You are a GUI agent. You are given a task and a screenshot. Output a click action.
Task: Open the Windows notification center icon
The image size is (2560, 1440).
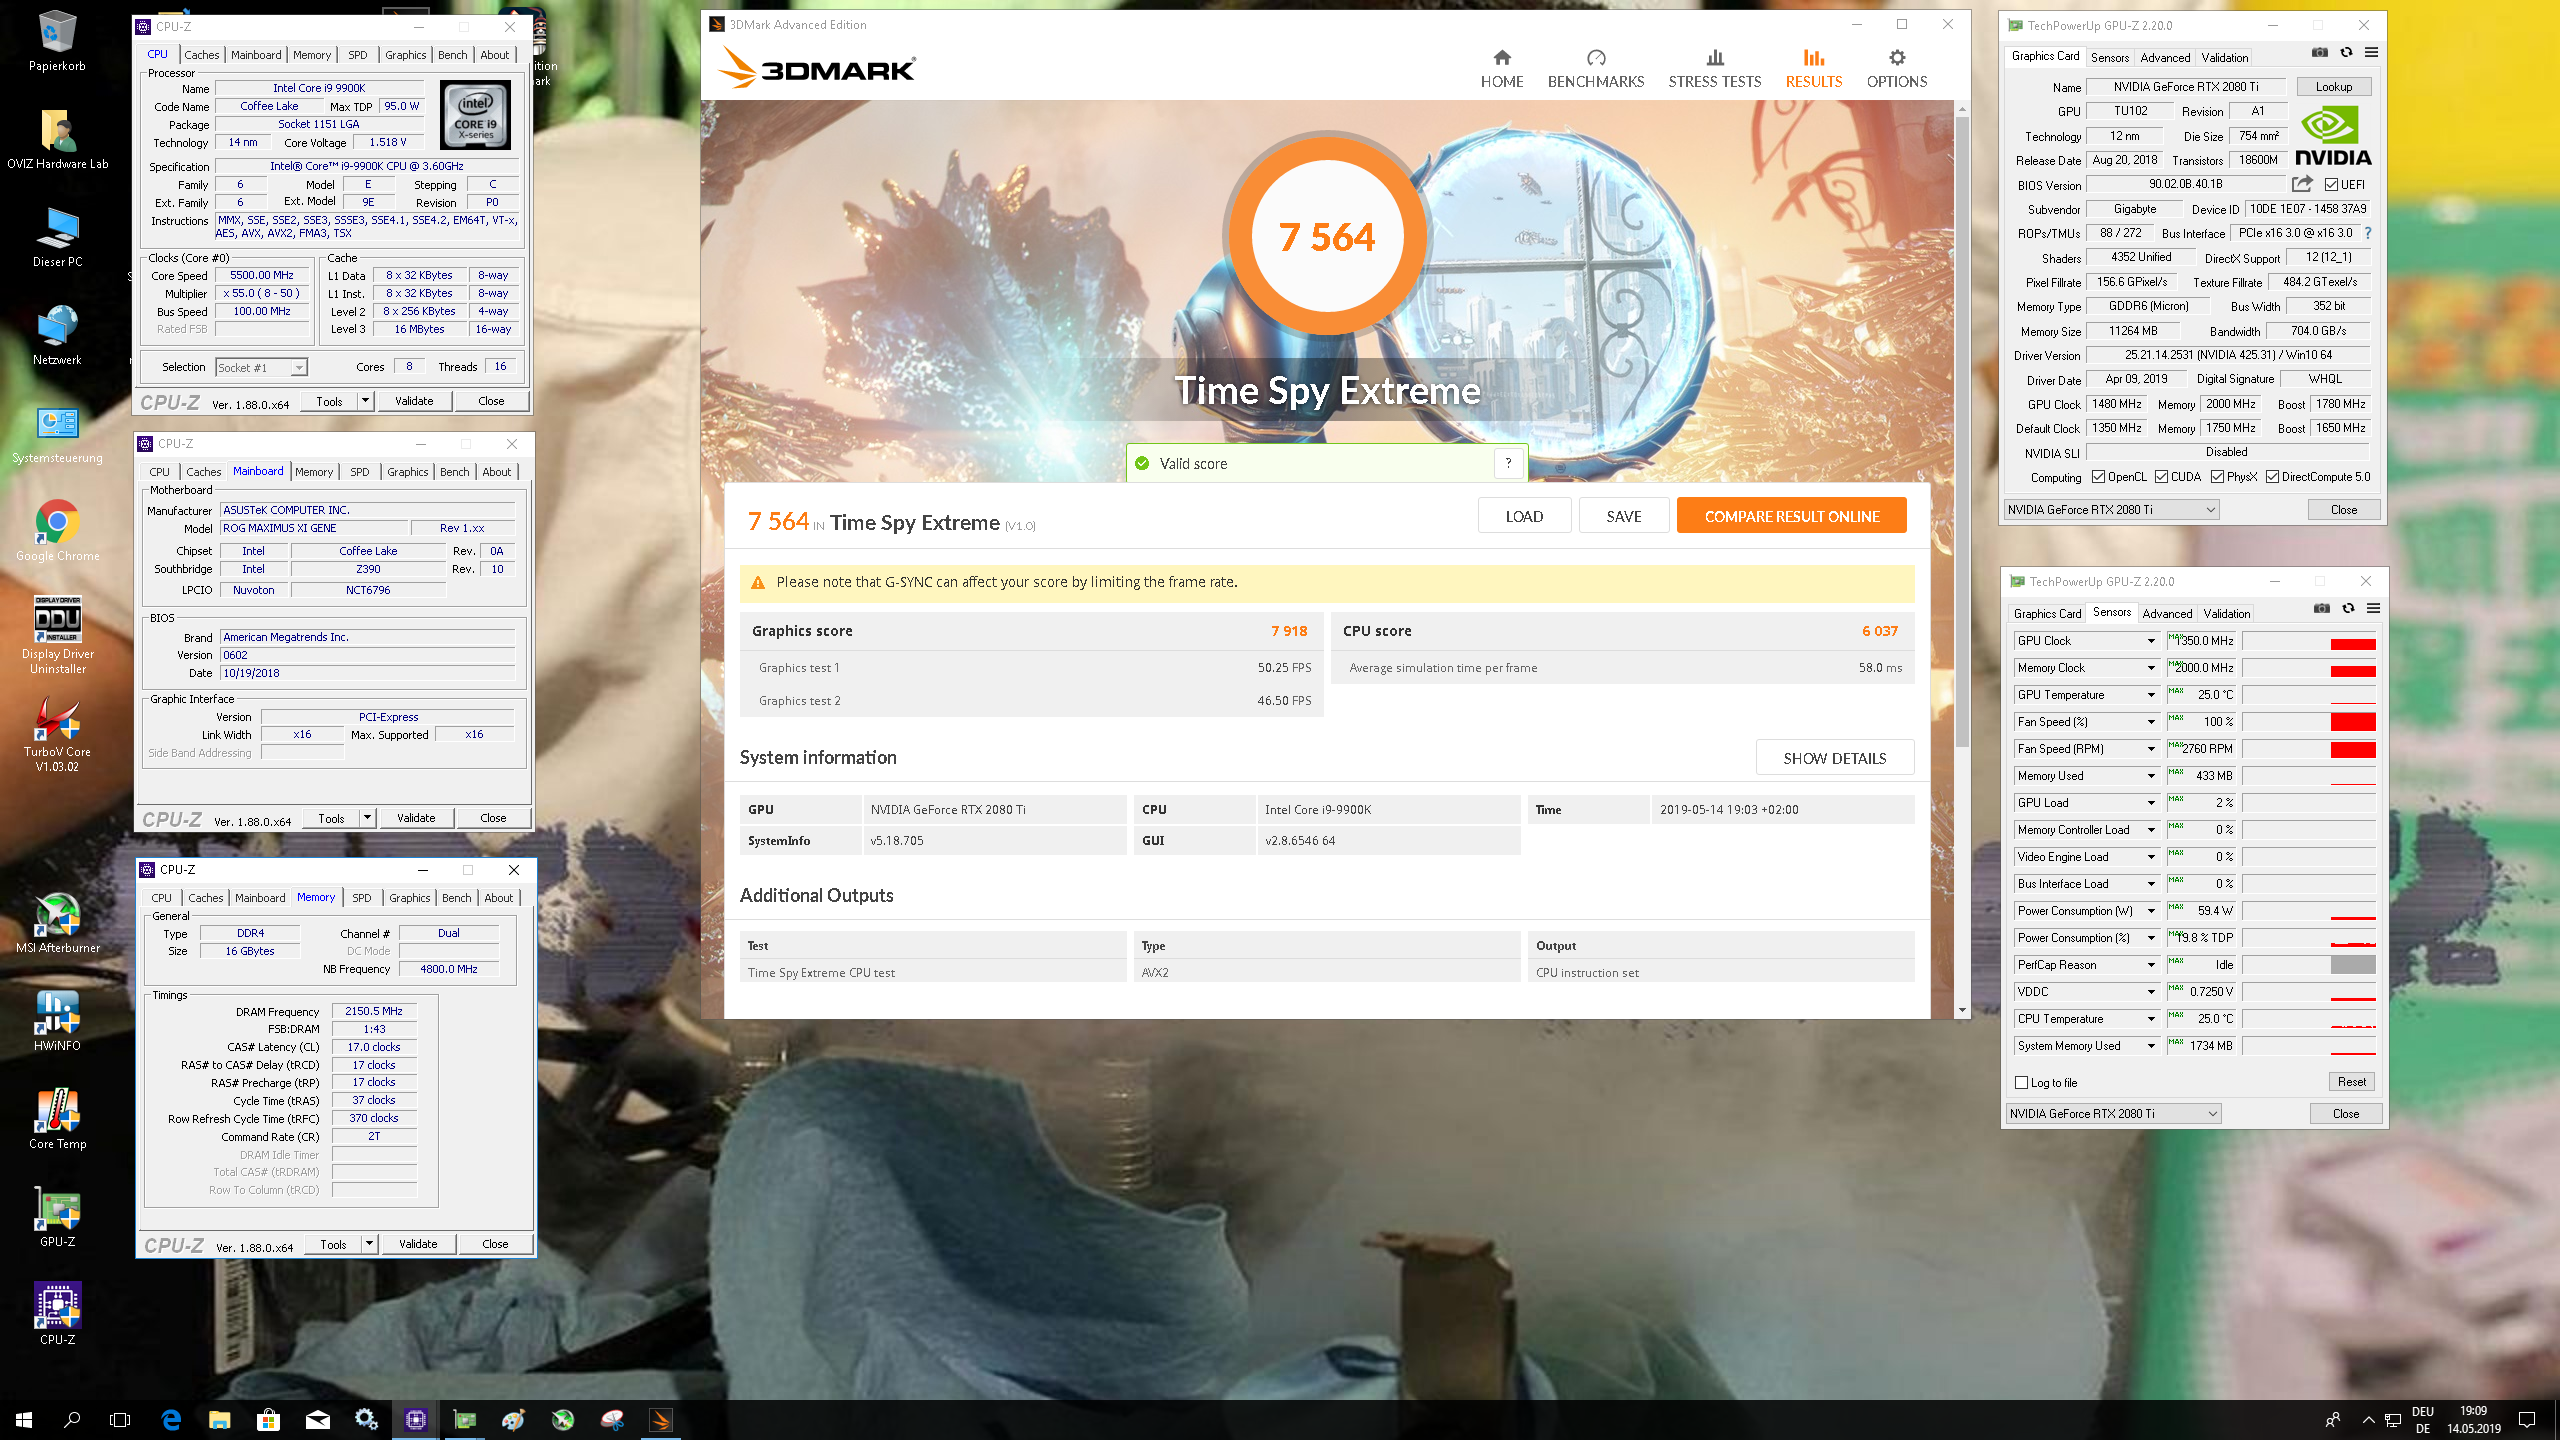click(2527, 1419)
